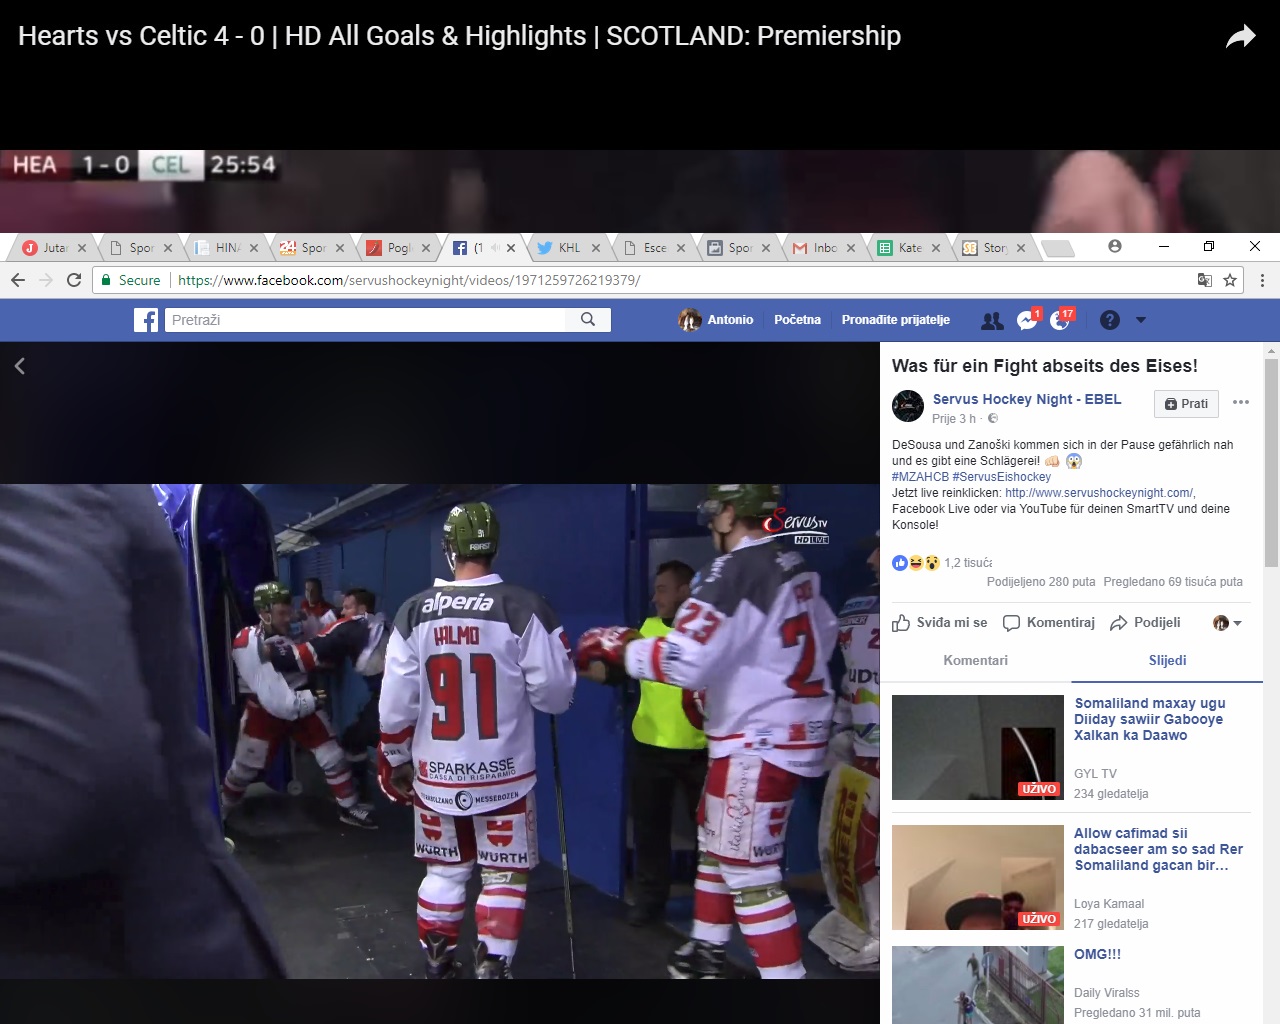The height and width of the screenshot is (1024, 1280).
Task: Reload the page with the refresh icon
Action: (74, 280)
